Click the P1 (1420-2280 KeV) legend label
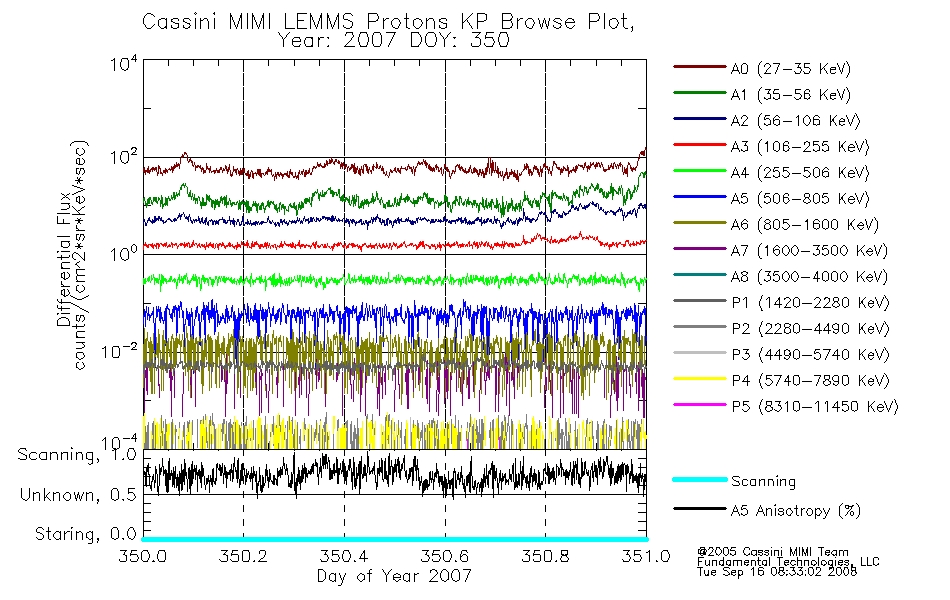This screenshot has height=600, width=950. (810, 303)
